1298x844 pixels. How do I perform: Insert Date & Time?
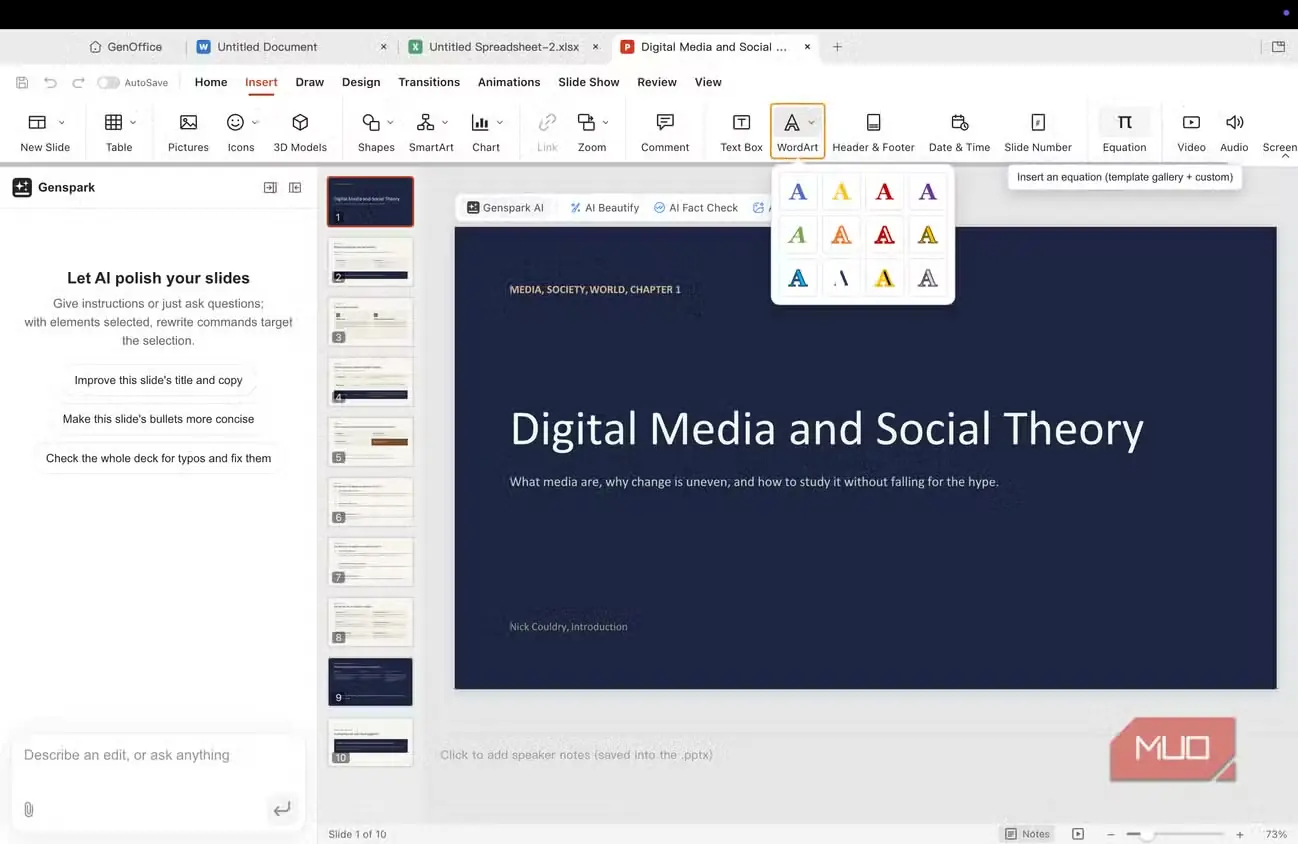[x=959, y=132]
